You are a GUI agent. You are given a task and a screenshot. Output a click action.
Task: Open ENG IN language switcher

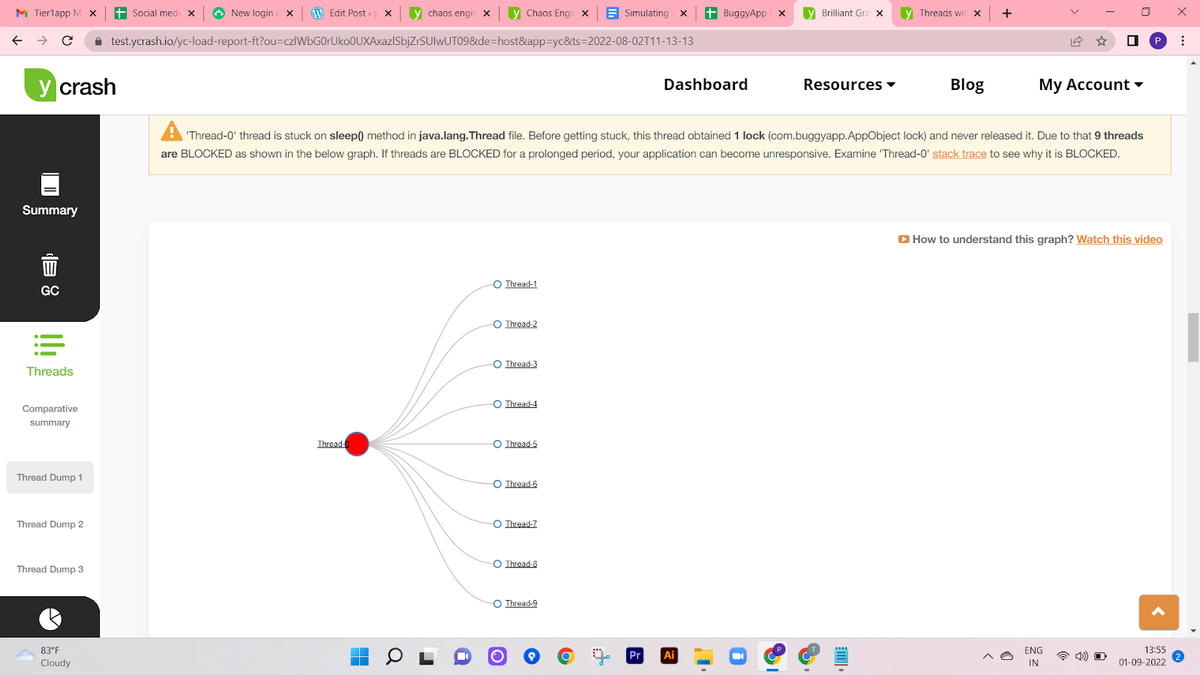click(x=1034, y=656)
